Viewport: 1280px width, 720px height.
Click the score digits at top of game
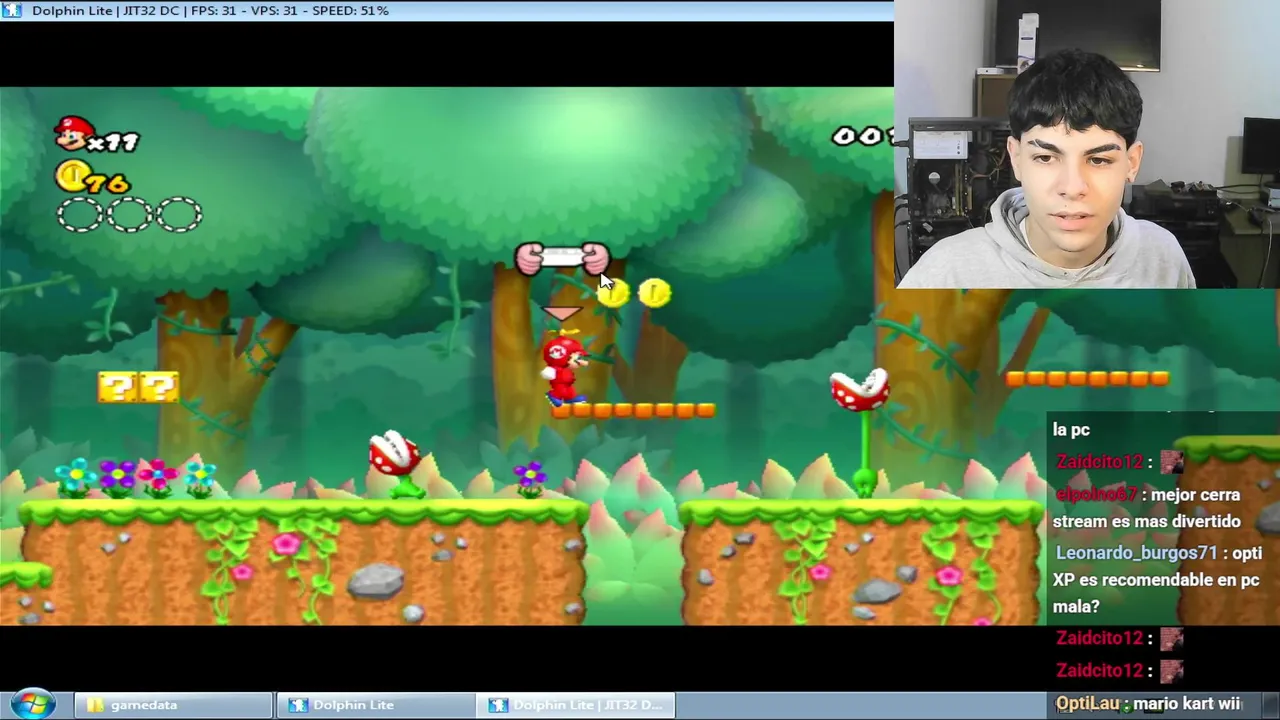(x=863, y=136)
